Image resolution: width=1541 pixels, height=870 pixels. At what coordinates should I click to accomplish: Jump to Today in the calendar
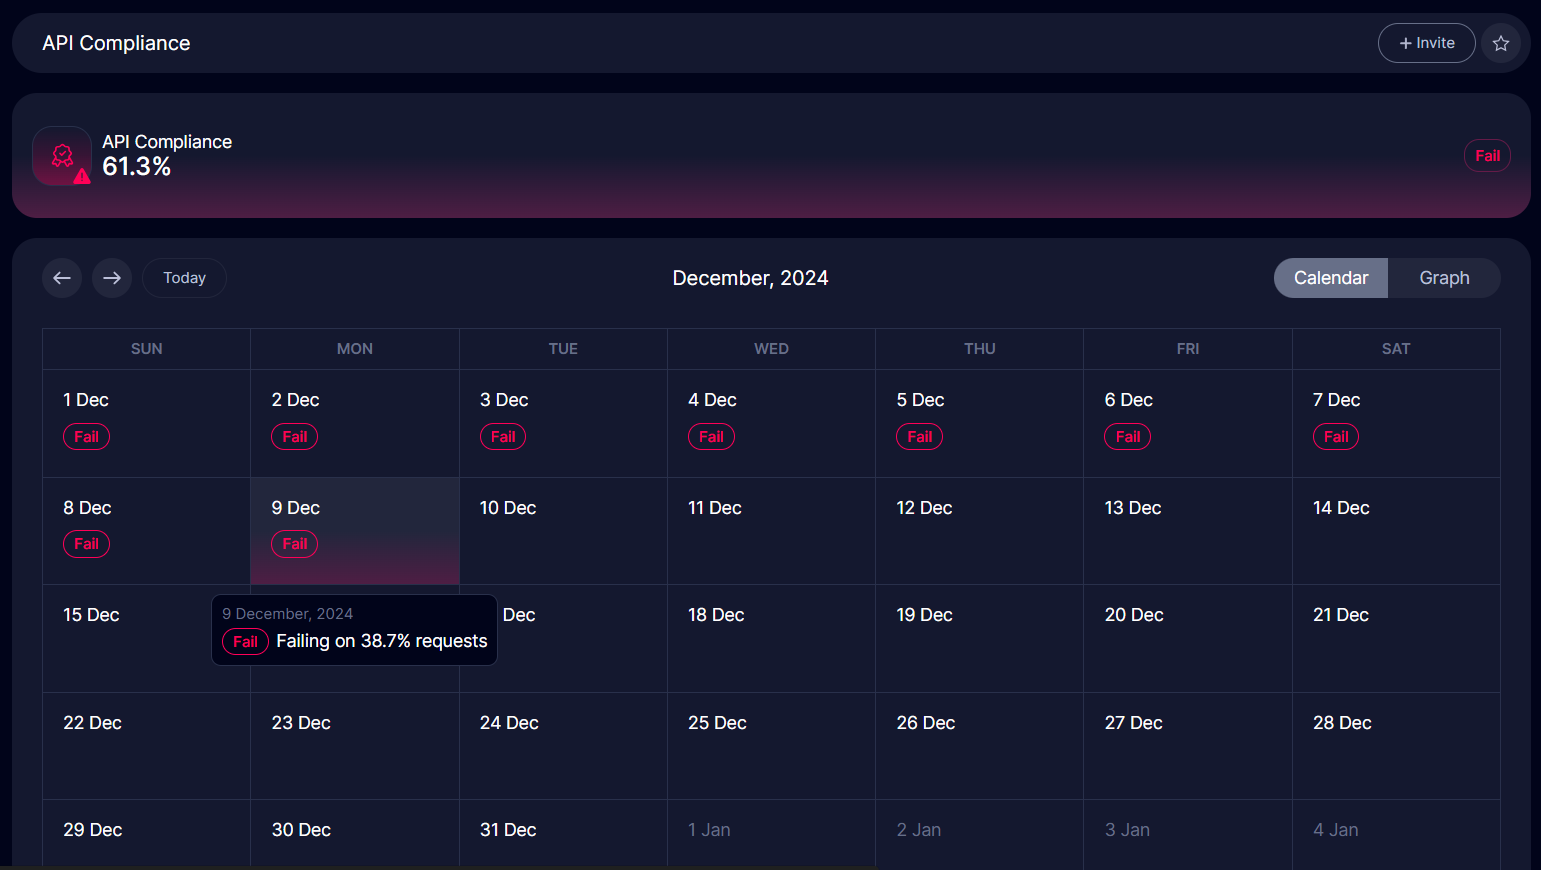(184, 278)
